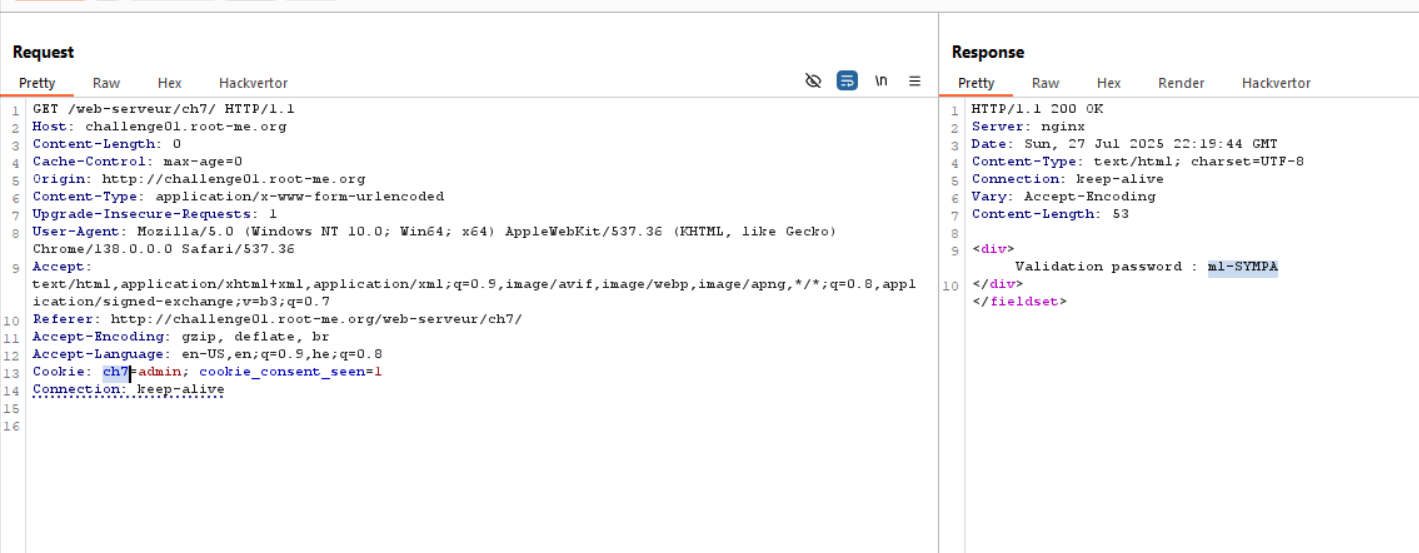Open the Response Hackvertor tab

1276,83
